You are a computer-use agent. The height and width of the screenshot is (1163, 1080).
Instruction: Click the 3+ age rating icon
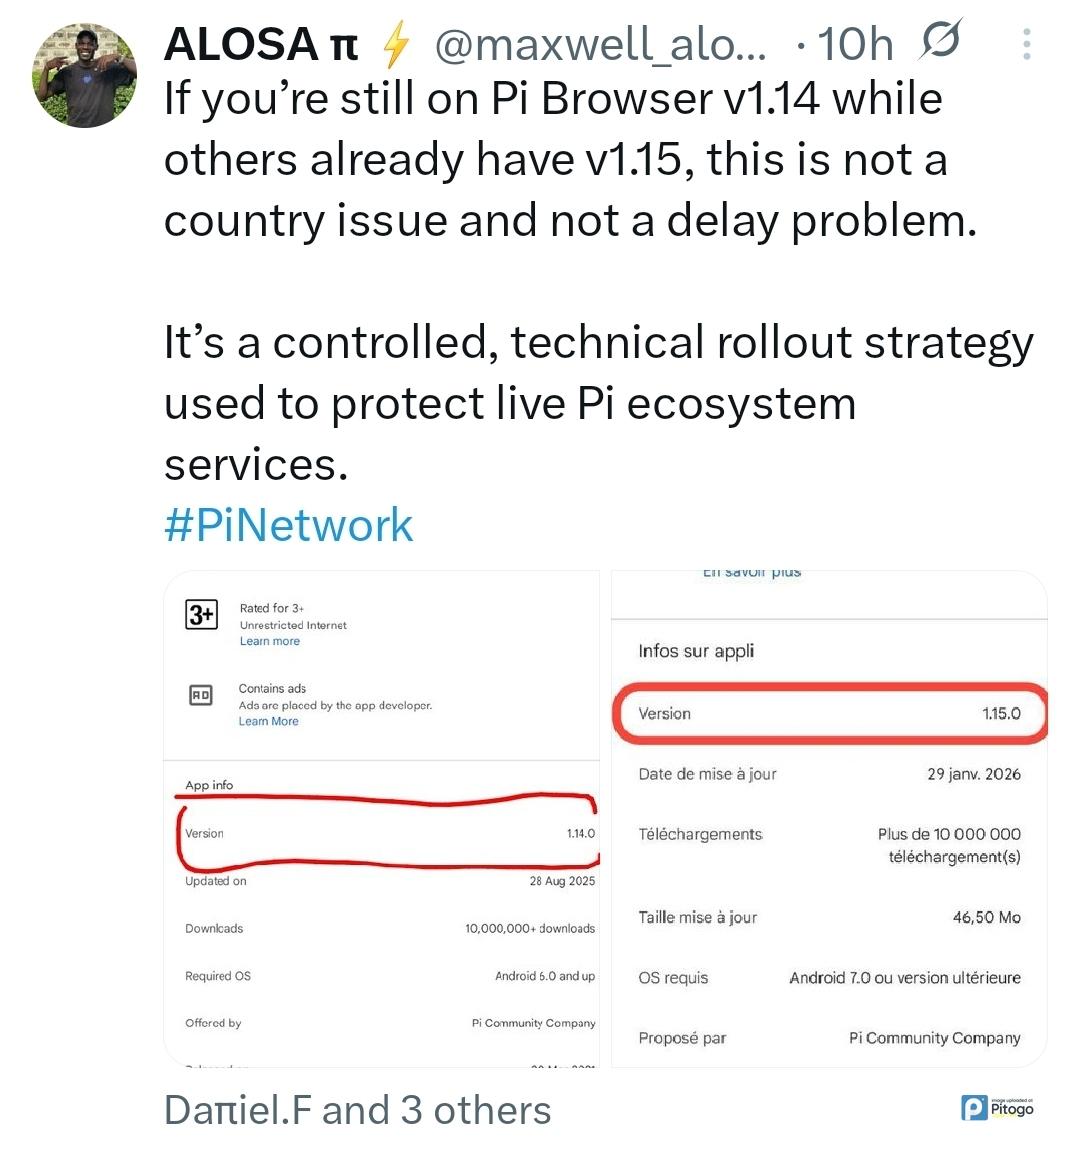202,614
